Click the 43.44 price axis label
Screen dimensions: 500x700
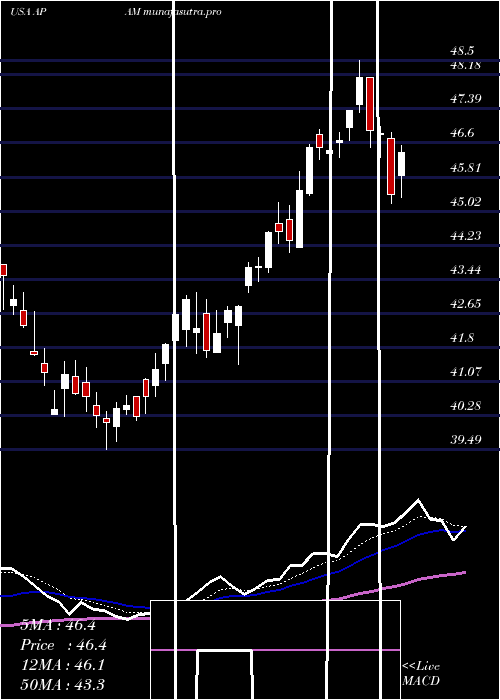466,270
